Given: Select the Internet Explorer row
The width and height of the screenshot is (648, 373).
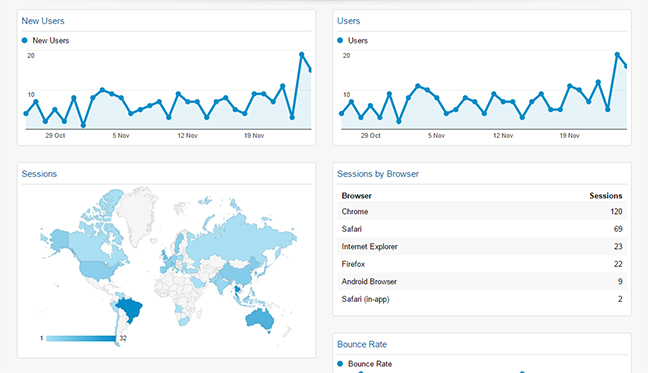Looking at the screenshot, I should click(482, 247).
